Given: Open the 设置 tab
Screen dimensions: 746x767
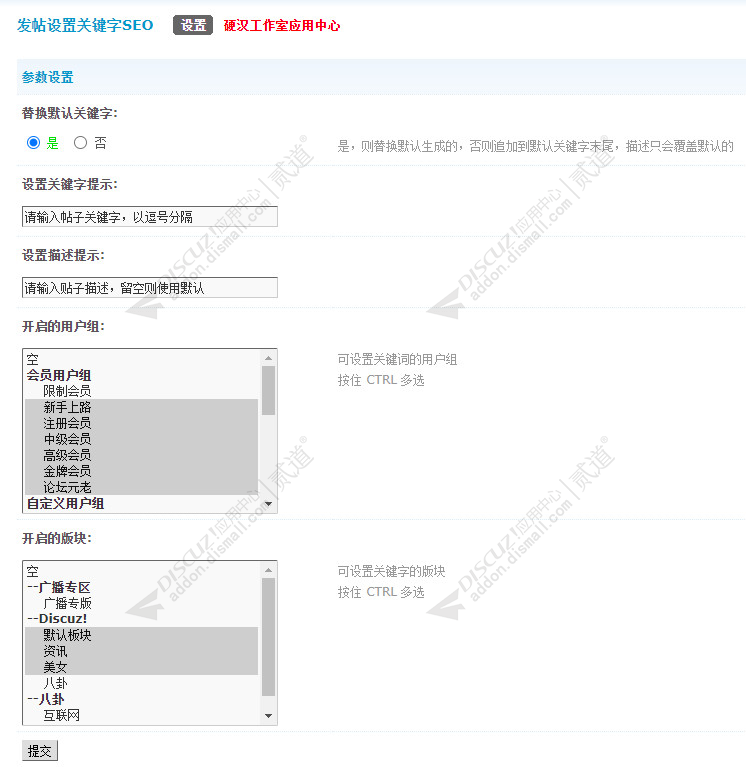Looking at the screenshot, I should [193, 25].
